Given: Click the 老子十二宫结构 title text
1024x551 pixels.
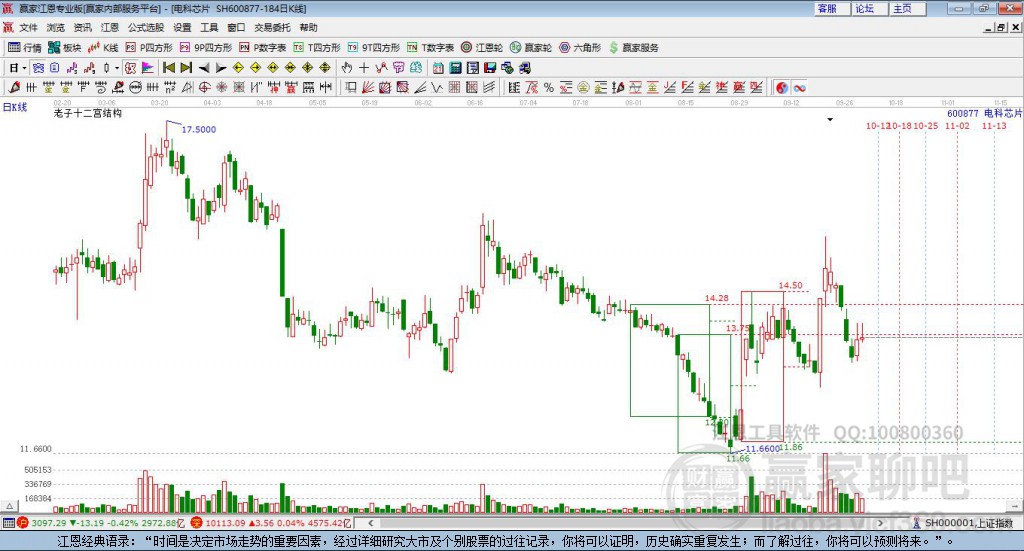Looking at the screenshot, I should click(88, 113).
